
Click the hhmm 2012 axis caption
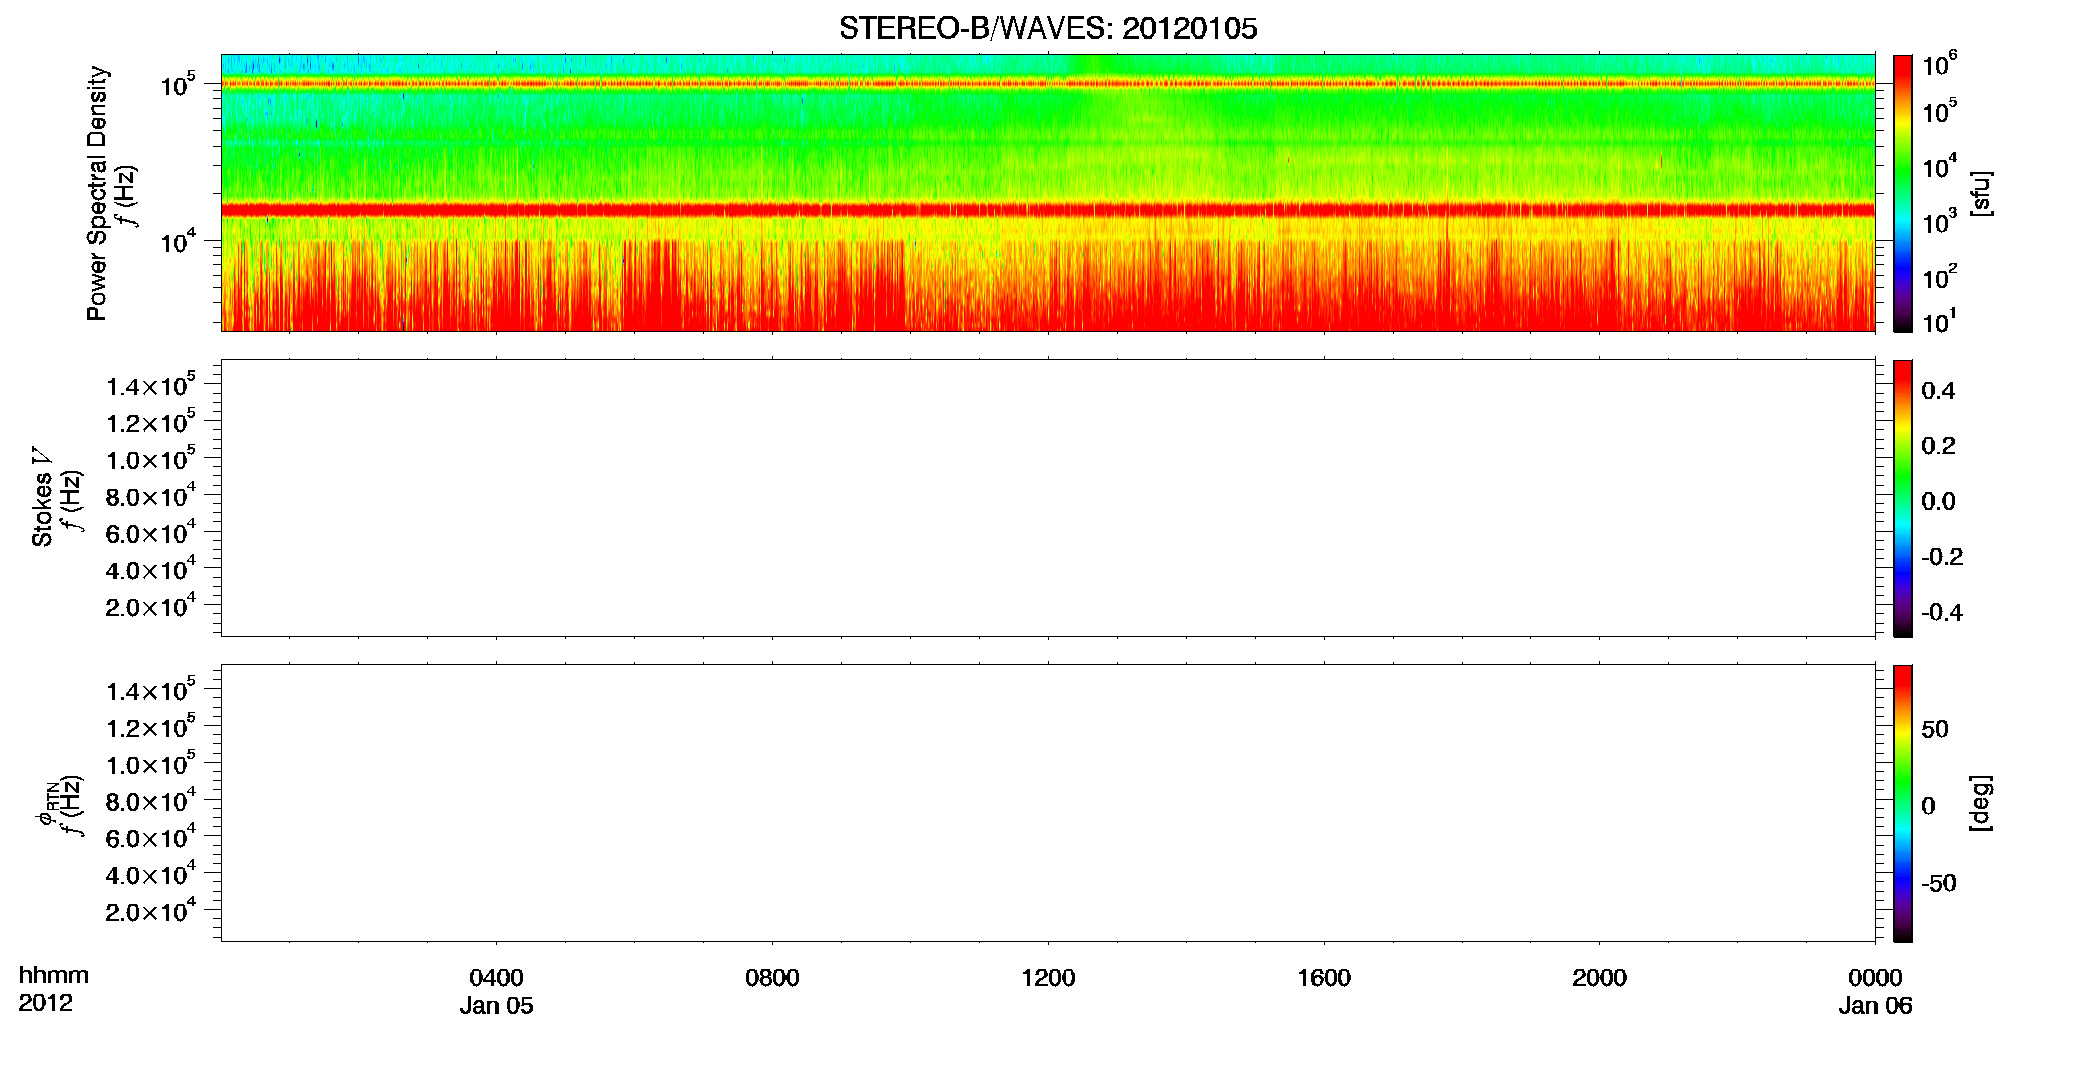pyautogui.click(x=53, y=989)
